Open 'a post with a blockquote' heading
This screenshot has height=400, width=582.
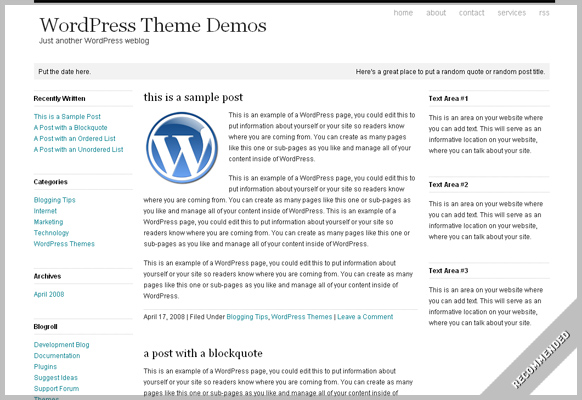[x=203, y=353]
